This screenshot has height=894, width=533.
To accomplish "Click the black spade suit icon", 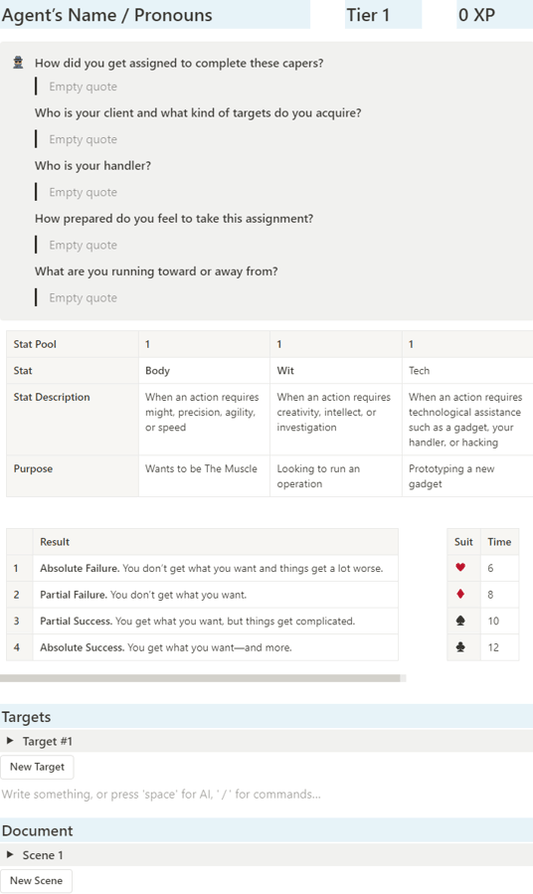I will pos(461,620).
